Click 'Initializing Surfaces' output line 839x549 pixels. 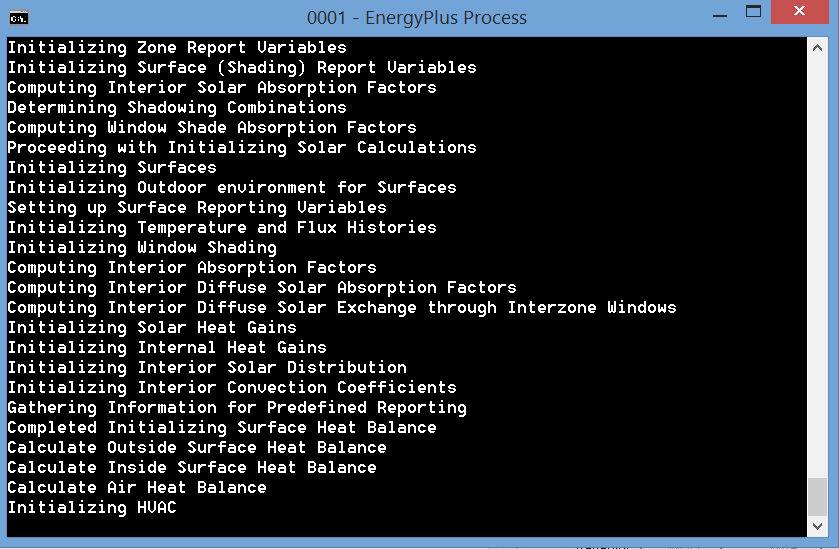111,167
